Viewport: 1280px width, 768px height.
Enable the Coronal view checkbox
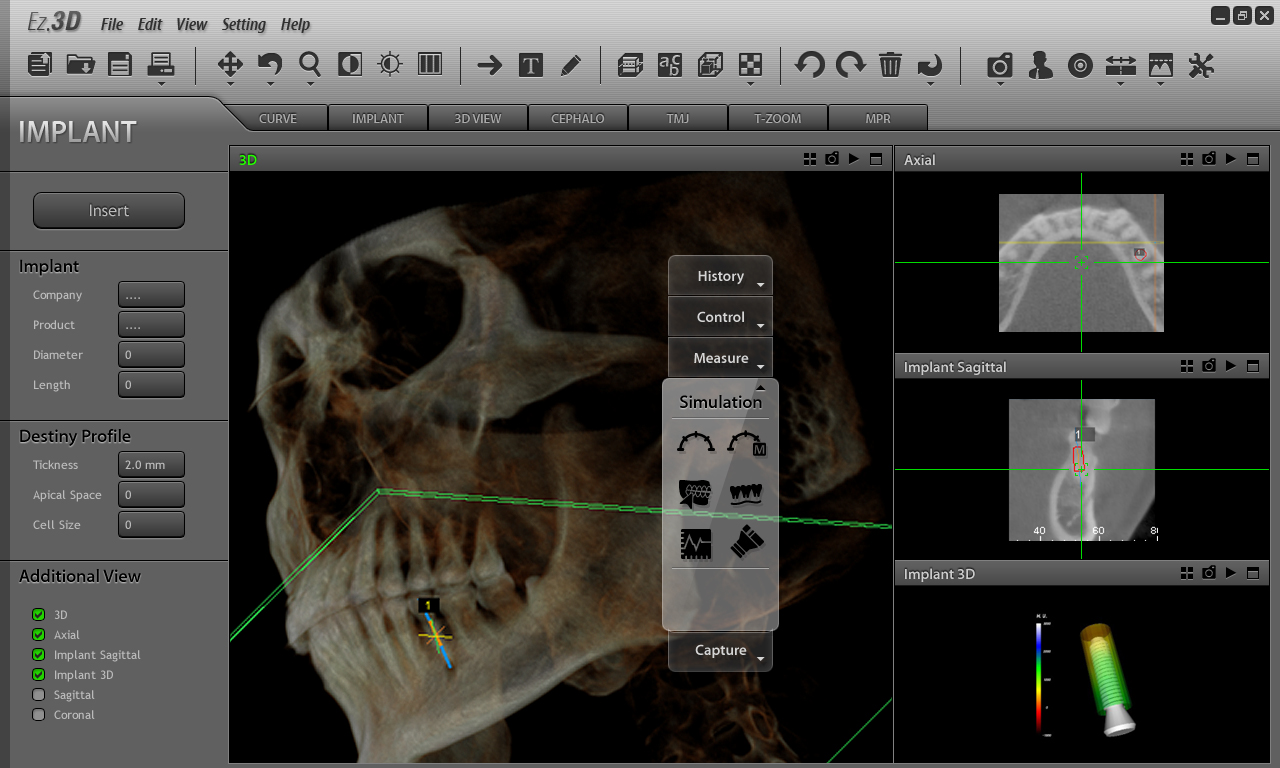coord(39,715)
